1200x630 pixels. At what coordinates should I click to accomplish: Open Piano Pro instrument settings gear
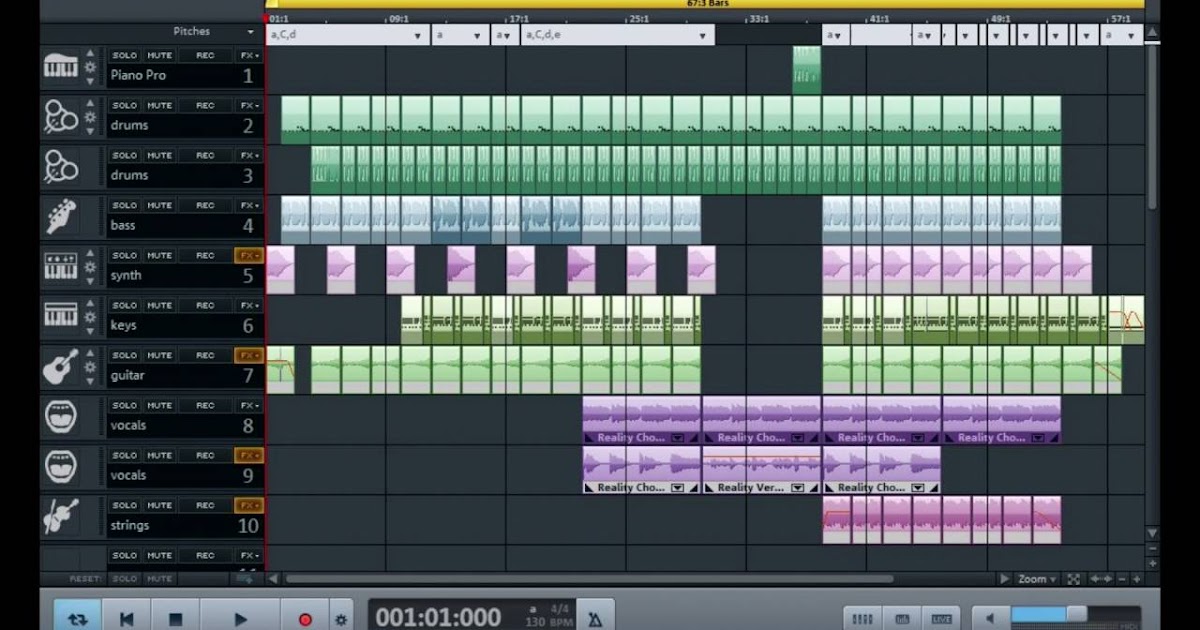click(90, 68)
